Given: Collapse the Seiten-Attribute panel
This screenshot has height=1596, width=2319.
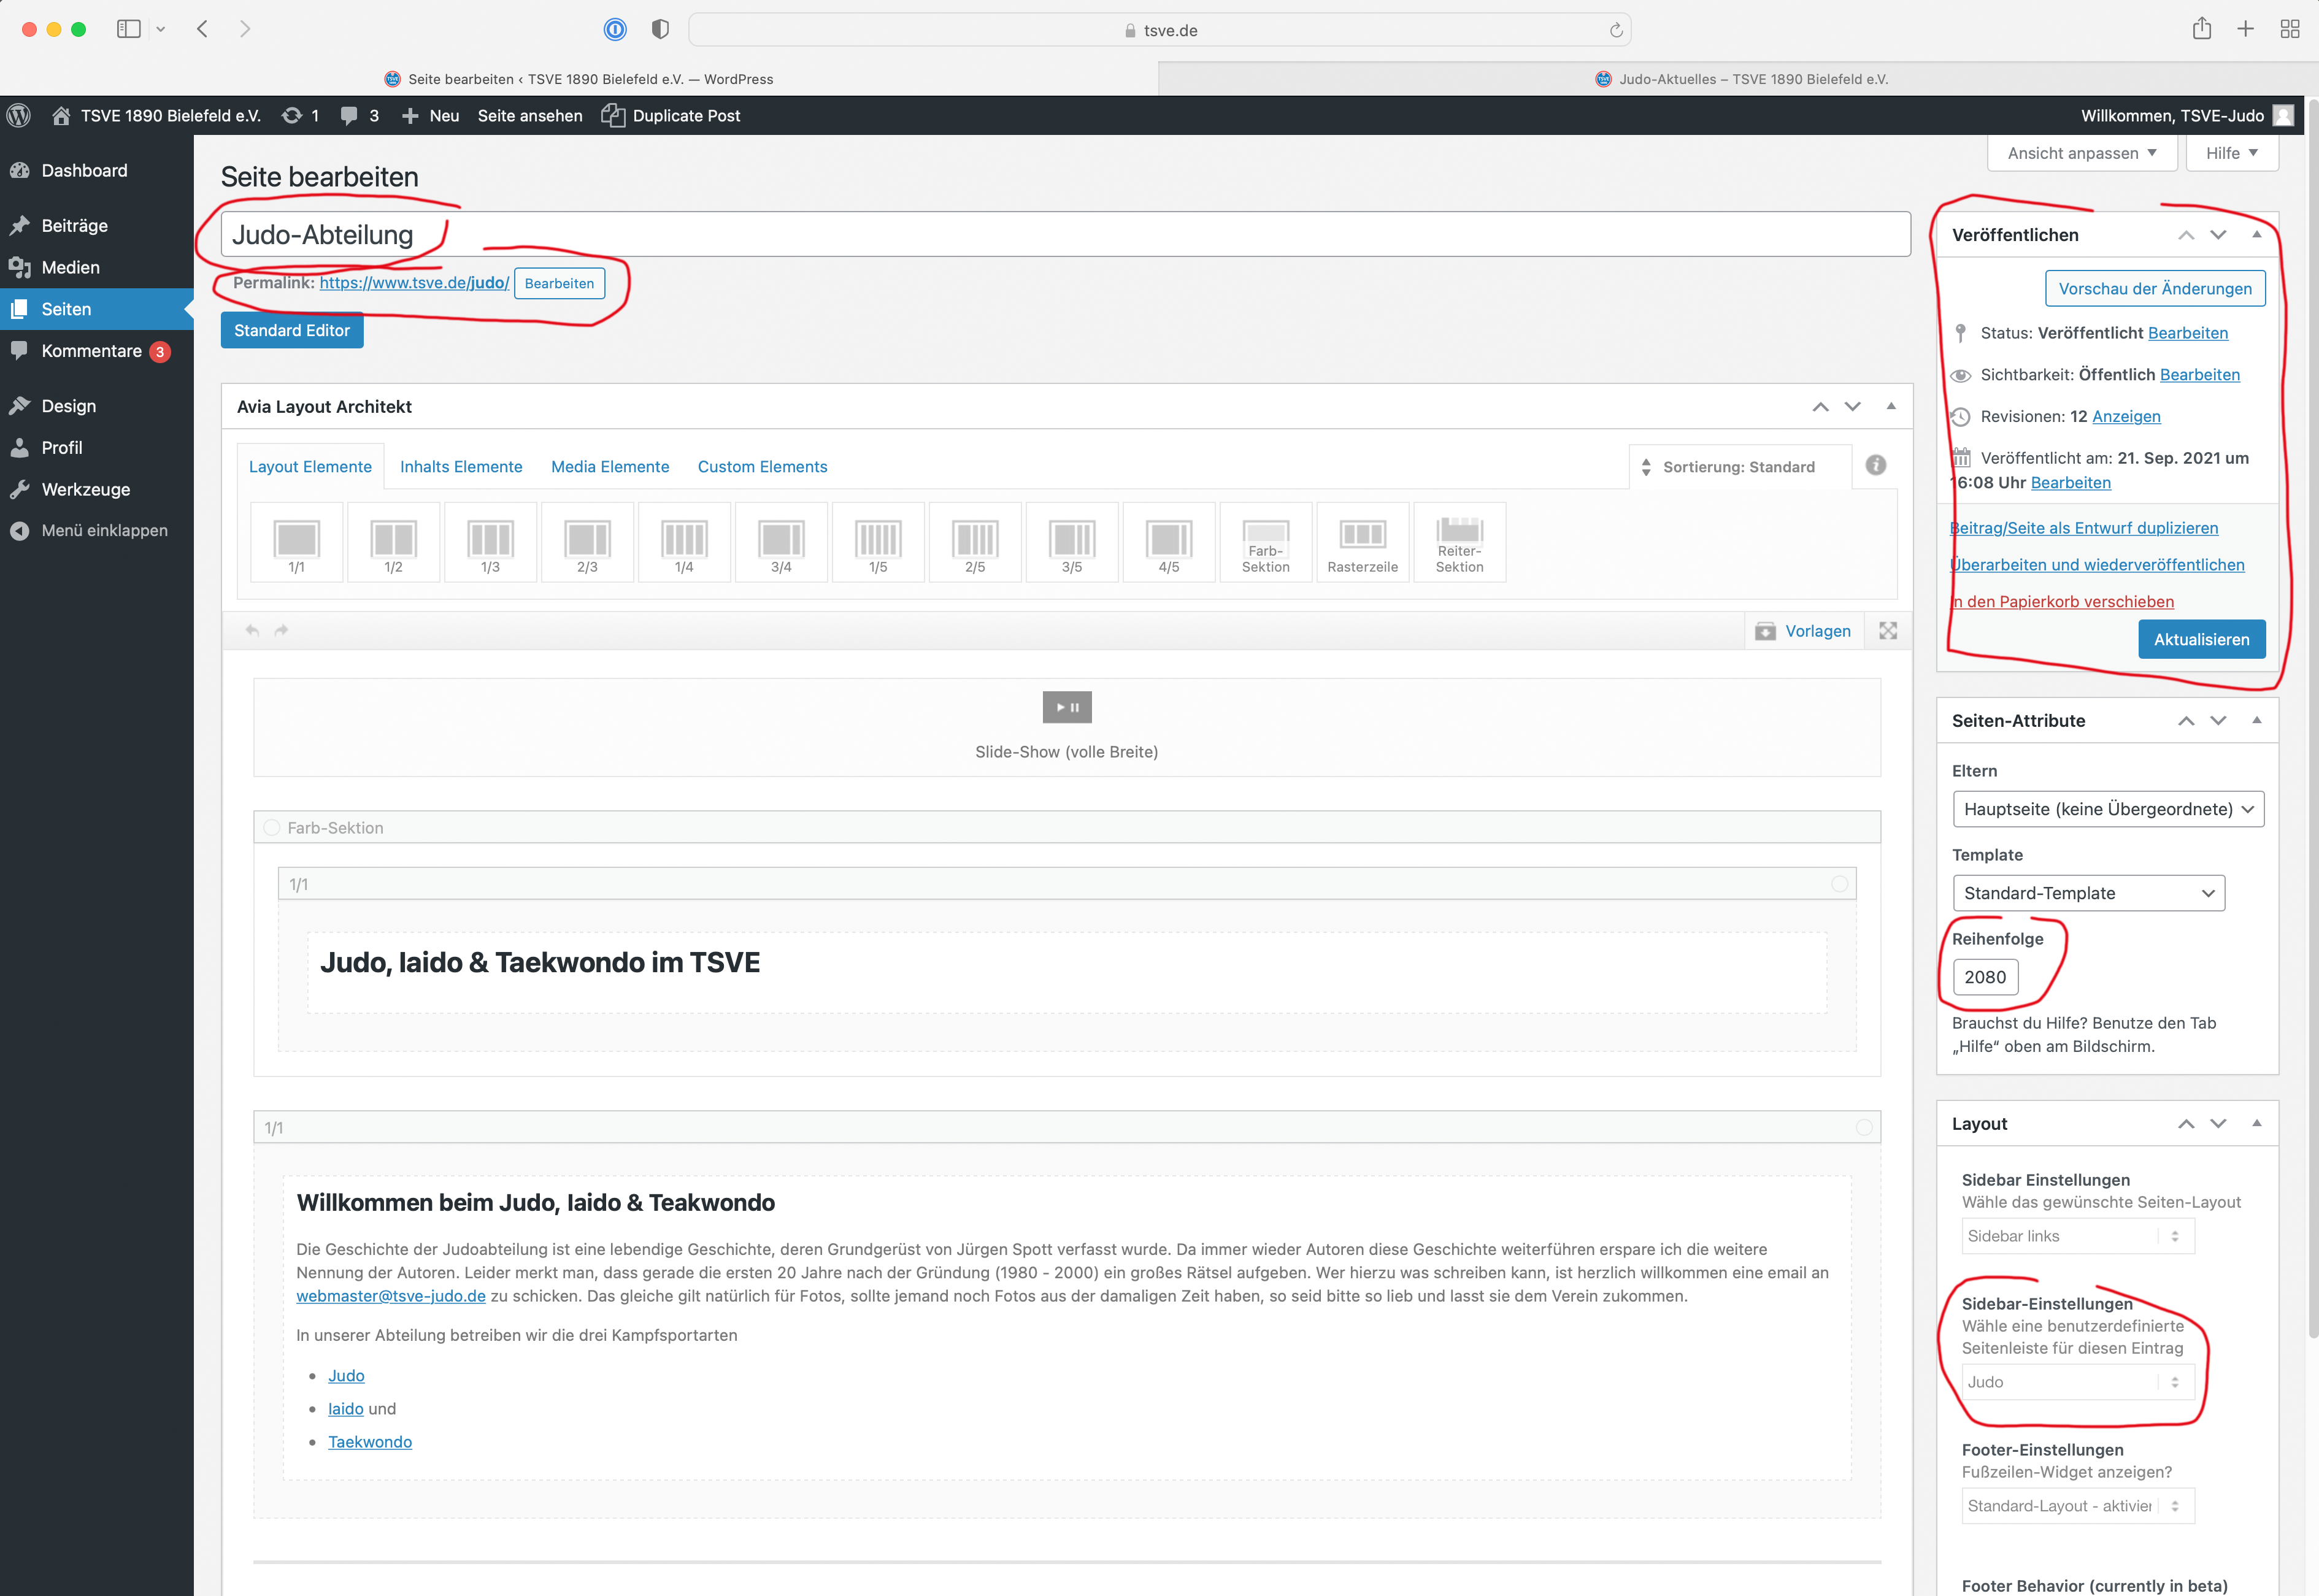Looking at the screenshot, I should pyautogui.click(x=2257, y=720).
